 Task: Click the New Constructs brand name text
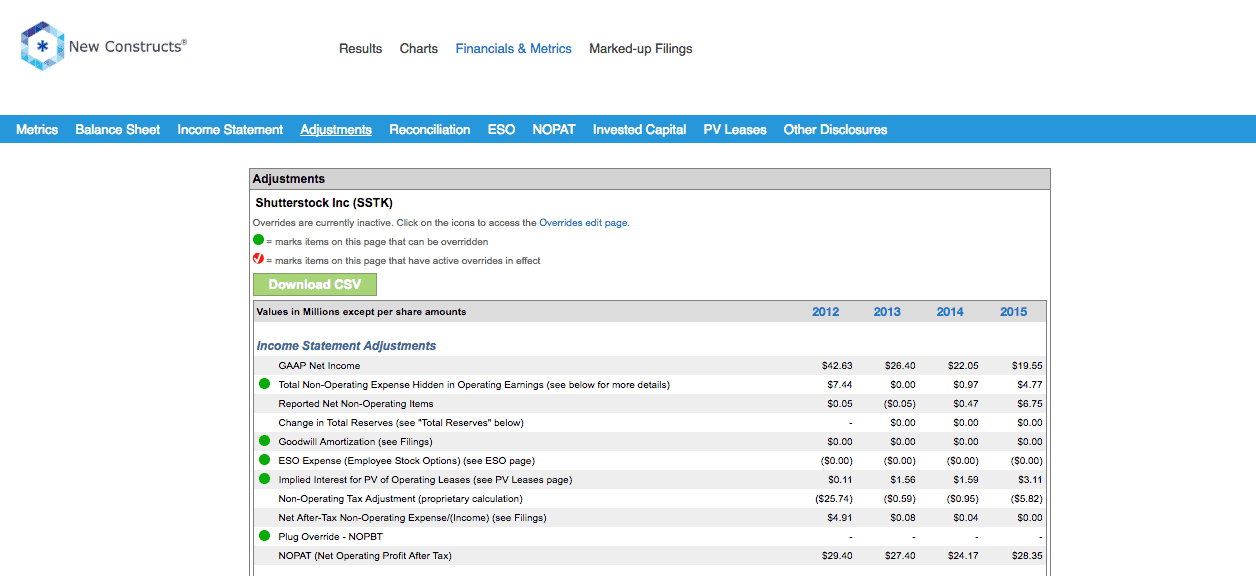128,46
